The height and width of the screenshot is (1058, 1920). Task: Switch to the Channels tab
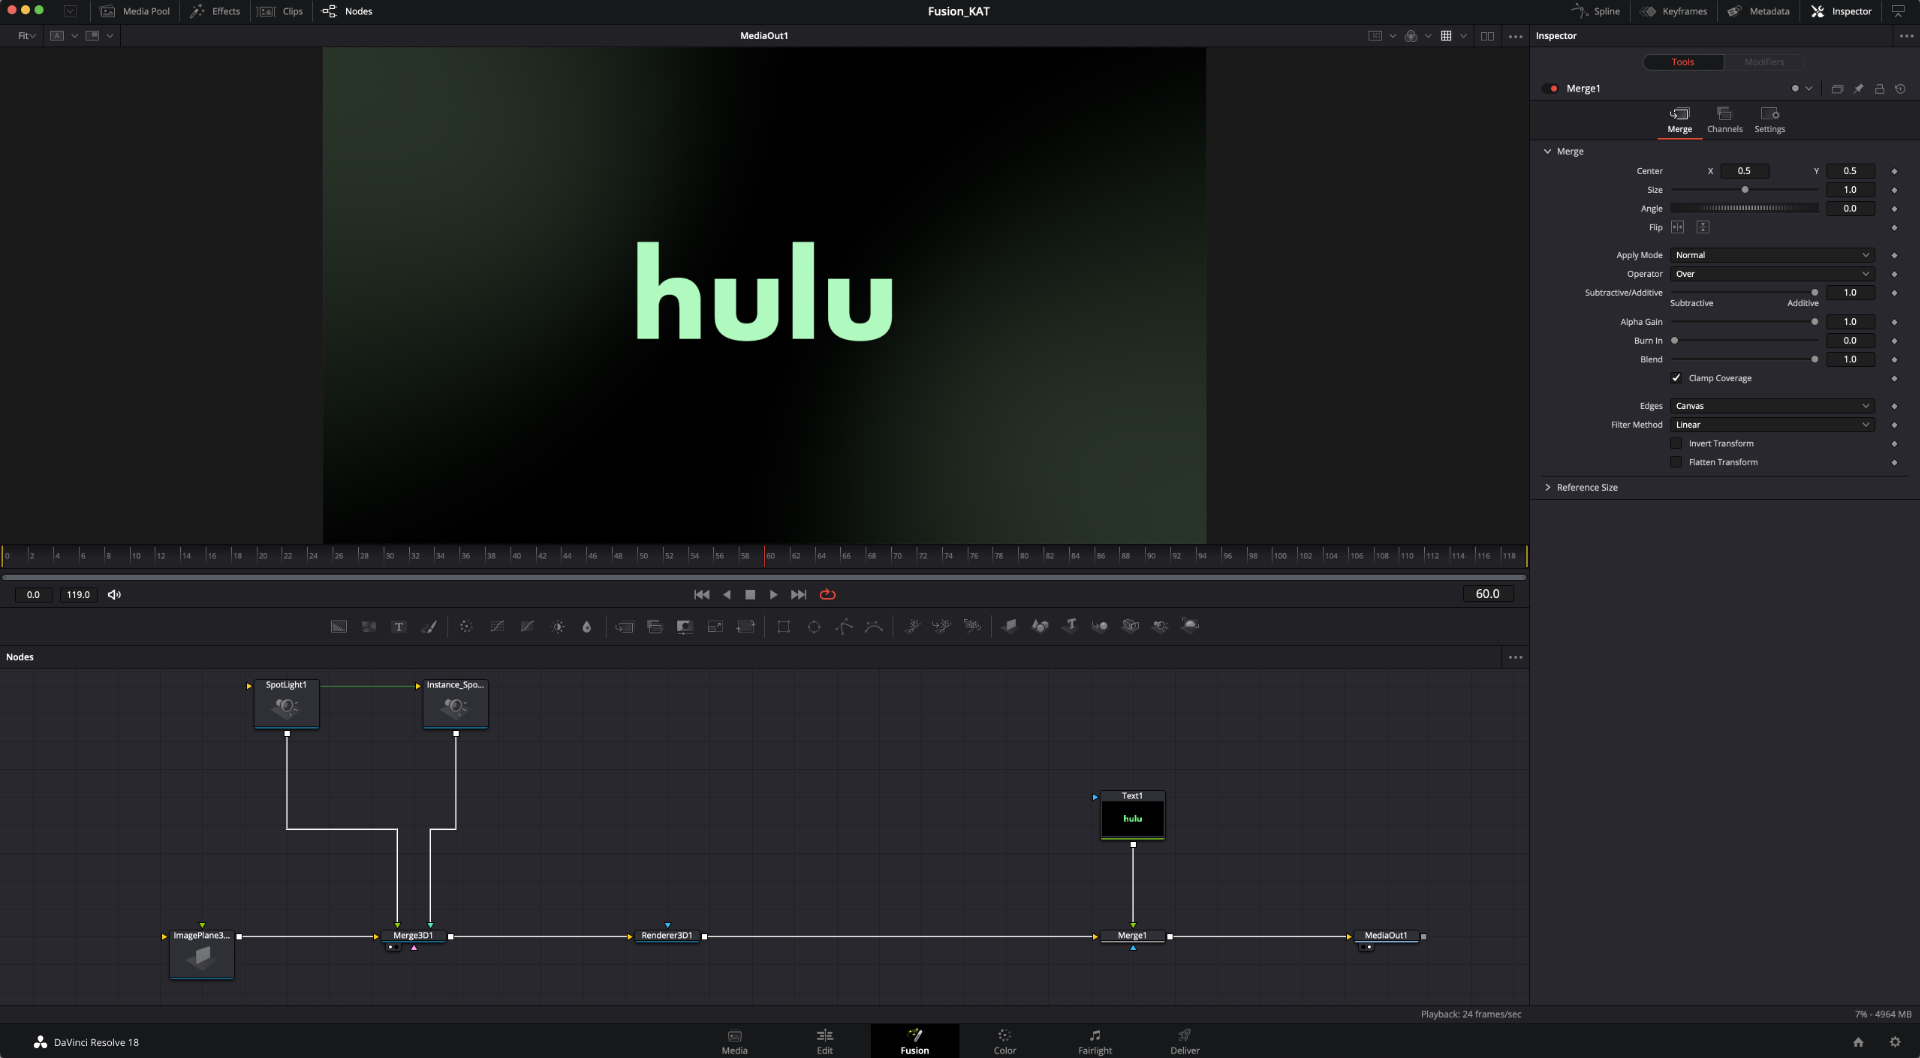click(1724, 120)
